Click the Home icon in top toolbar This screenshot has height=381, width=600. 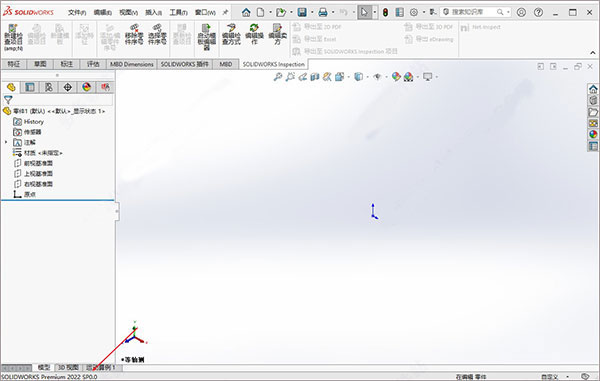[246, 13]
